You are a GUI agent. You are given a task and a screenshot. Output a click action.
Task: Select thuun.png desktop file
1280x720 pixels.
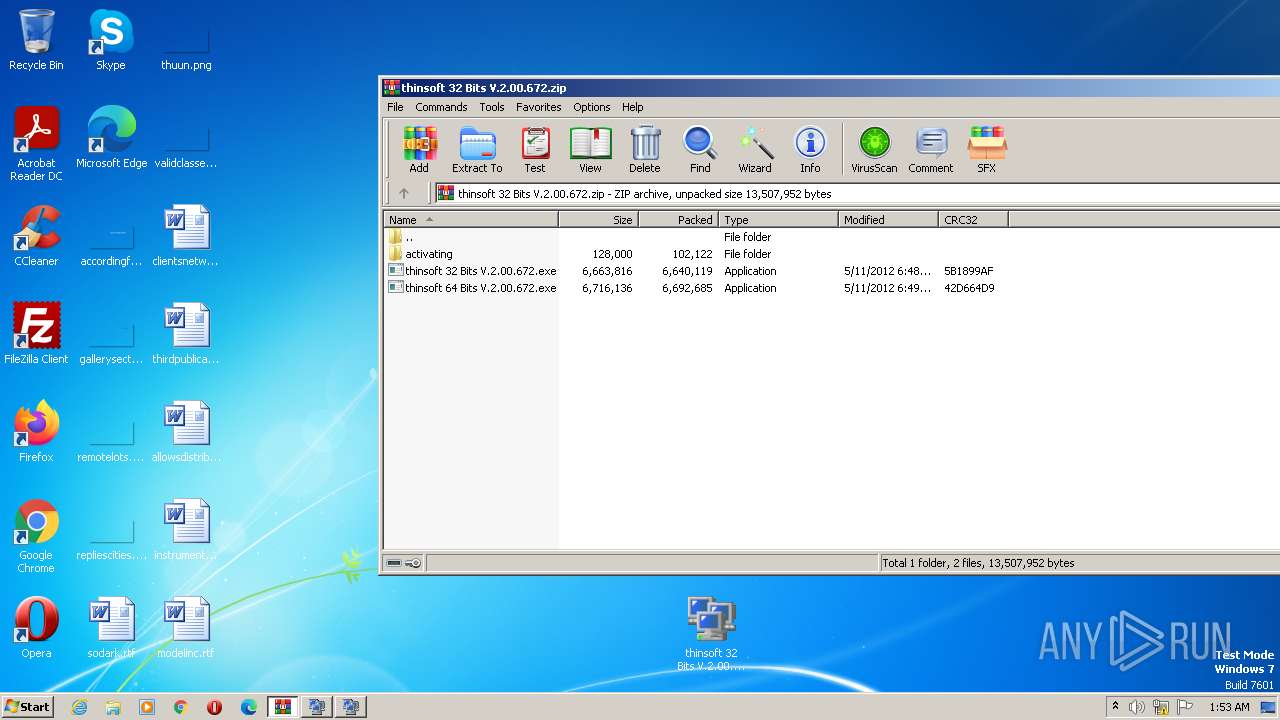click(186, 50)
